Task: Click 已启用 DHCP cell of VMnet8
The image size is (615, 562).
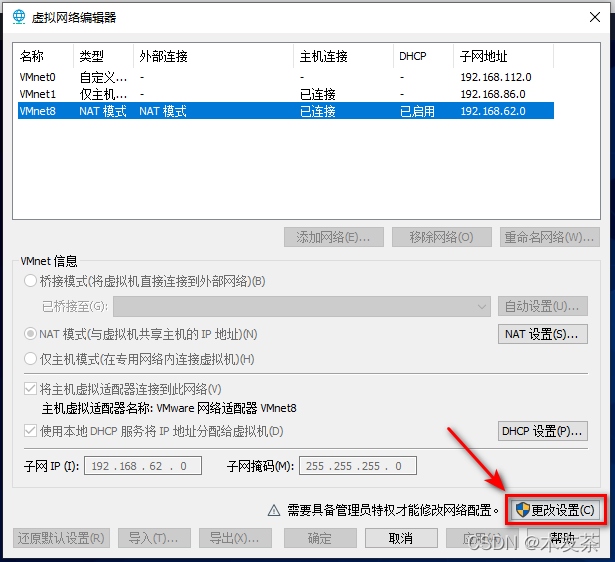Action: coord(417,111)
